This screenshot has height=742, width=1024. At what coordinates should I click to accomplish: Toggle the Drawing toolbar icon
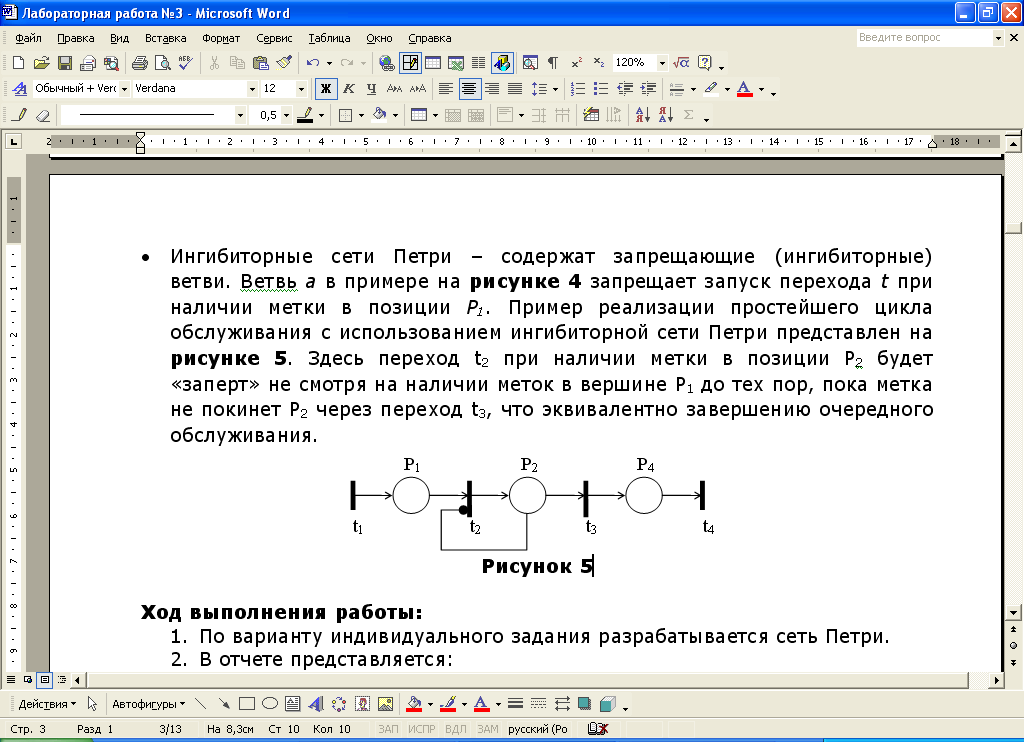(x=502, y=63)
